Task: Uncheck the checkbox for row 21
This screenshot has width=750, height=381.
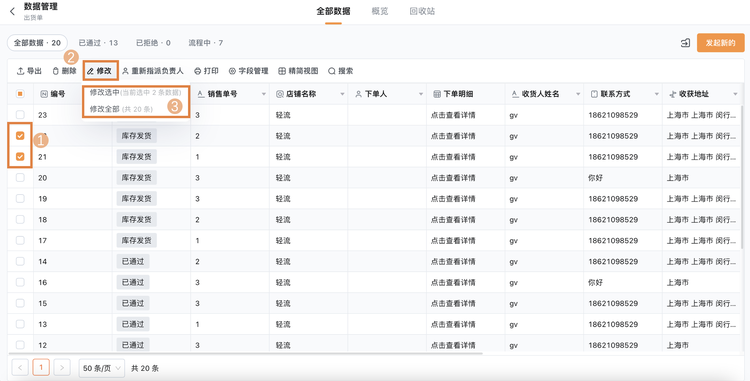Action: point(20,156)
